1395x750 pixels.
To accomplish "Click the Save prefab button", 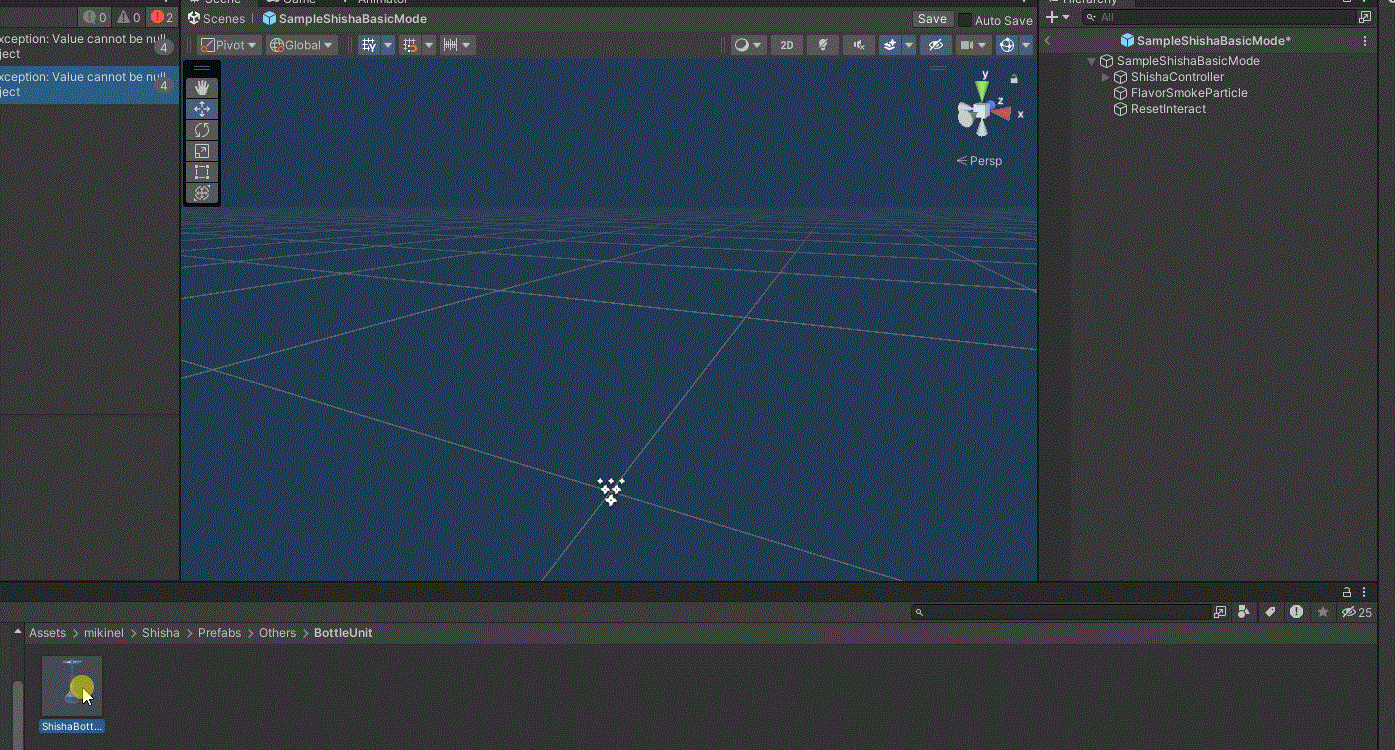I will click(x=932, y=19).
